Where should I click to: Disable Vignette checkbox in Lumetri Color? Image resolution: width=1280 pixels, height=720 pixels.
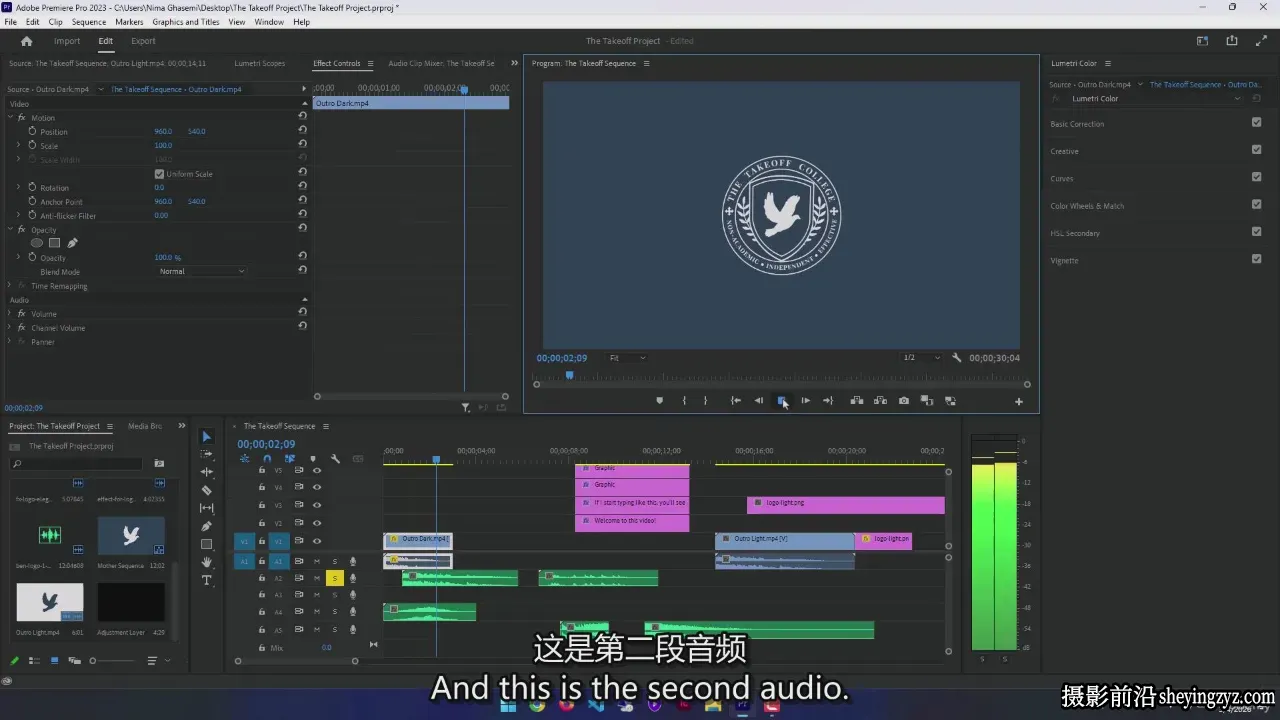pos(1256,259)
